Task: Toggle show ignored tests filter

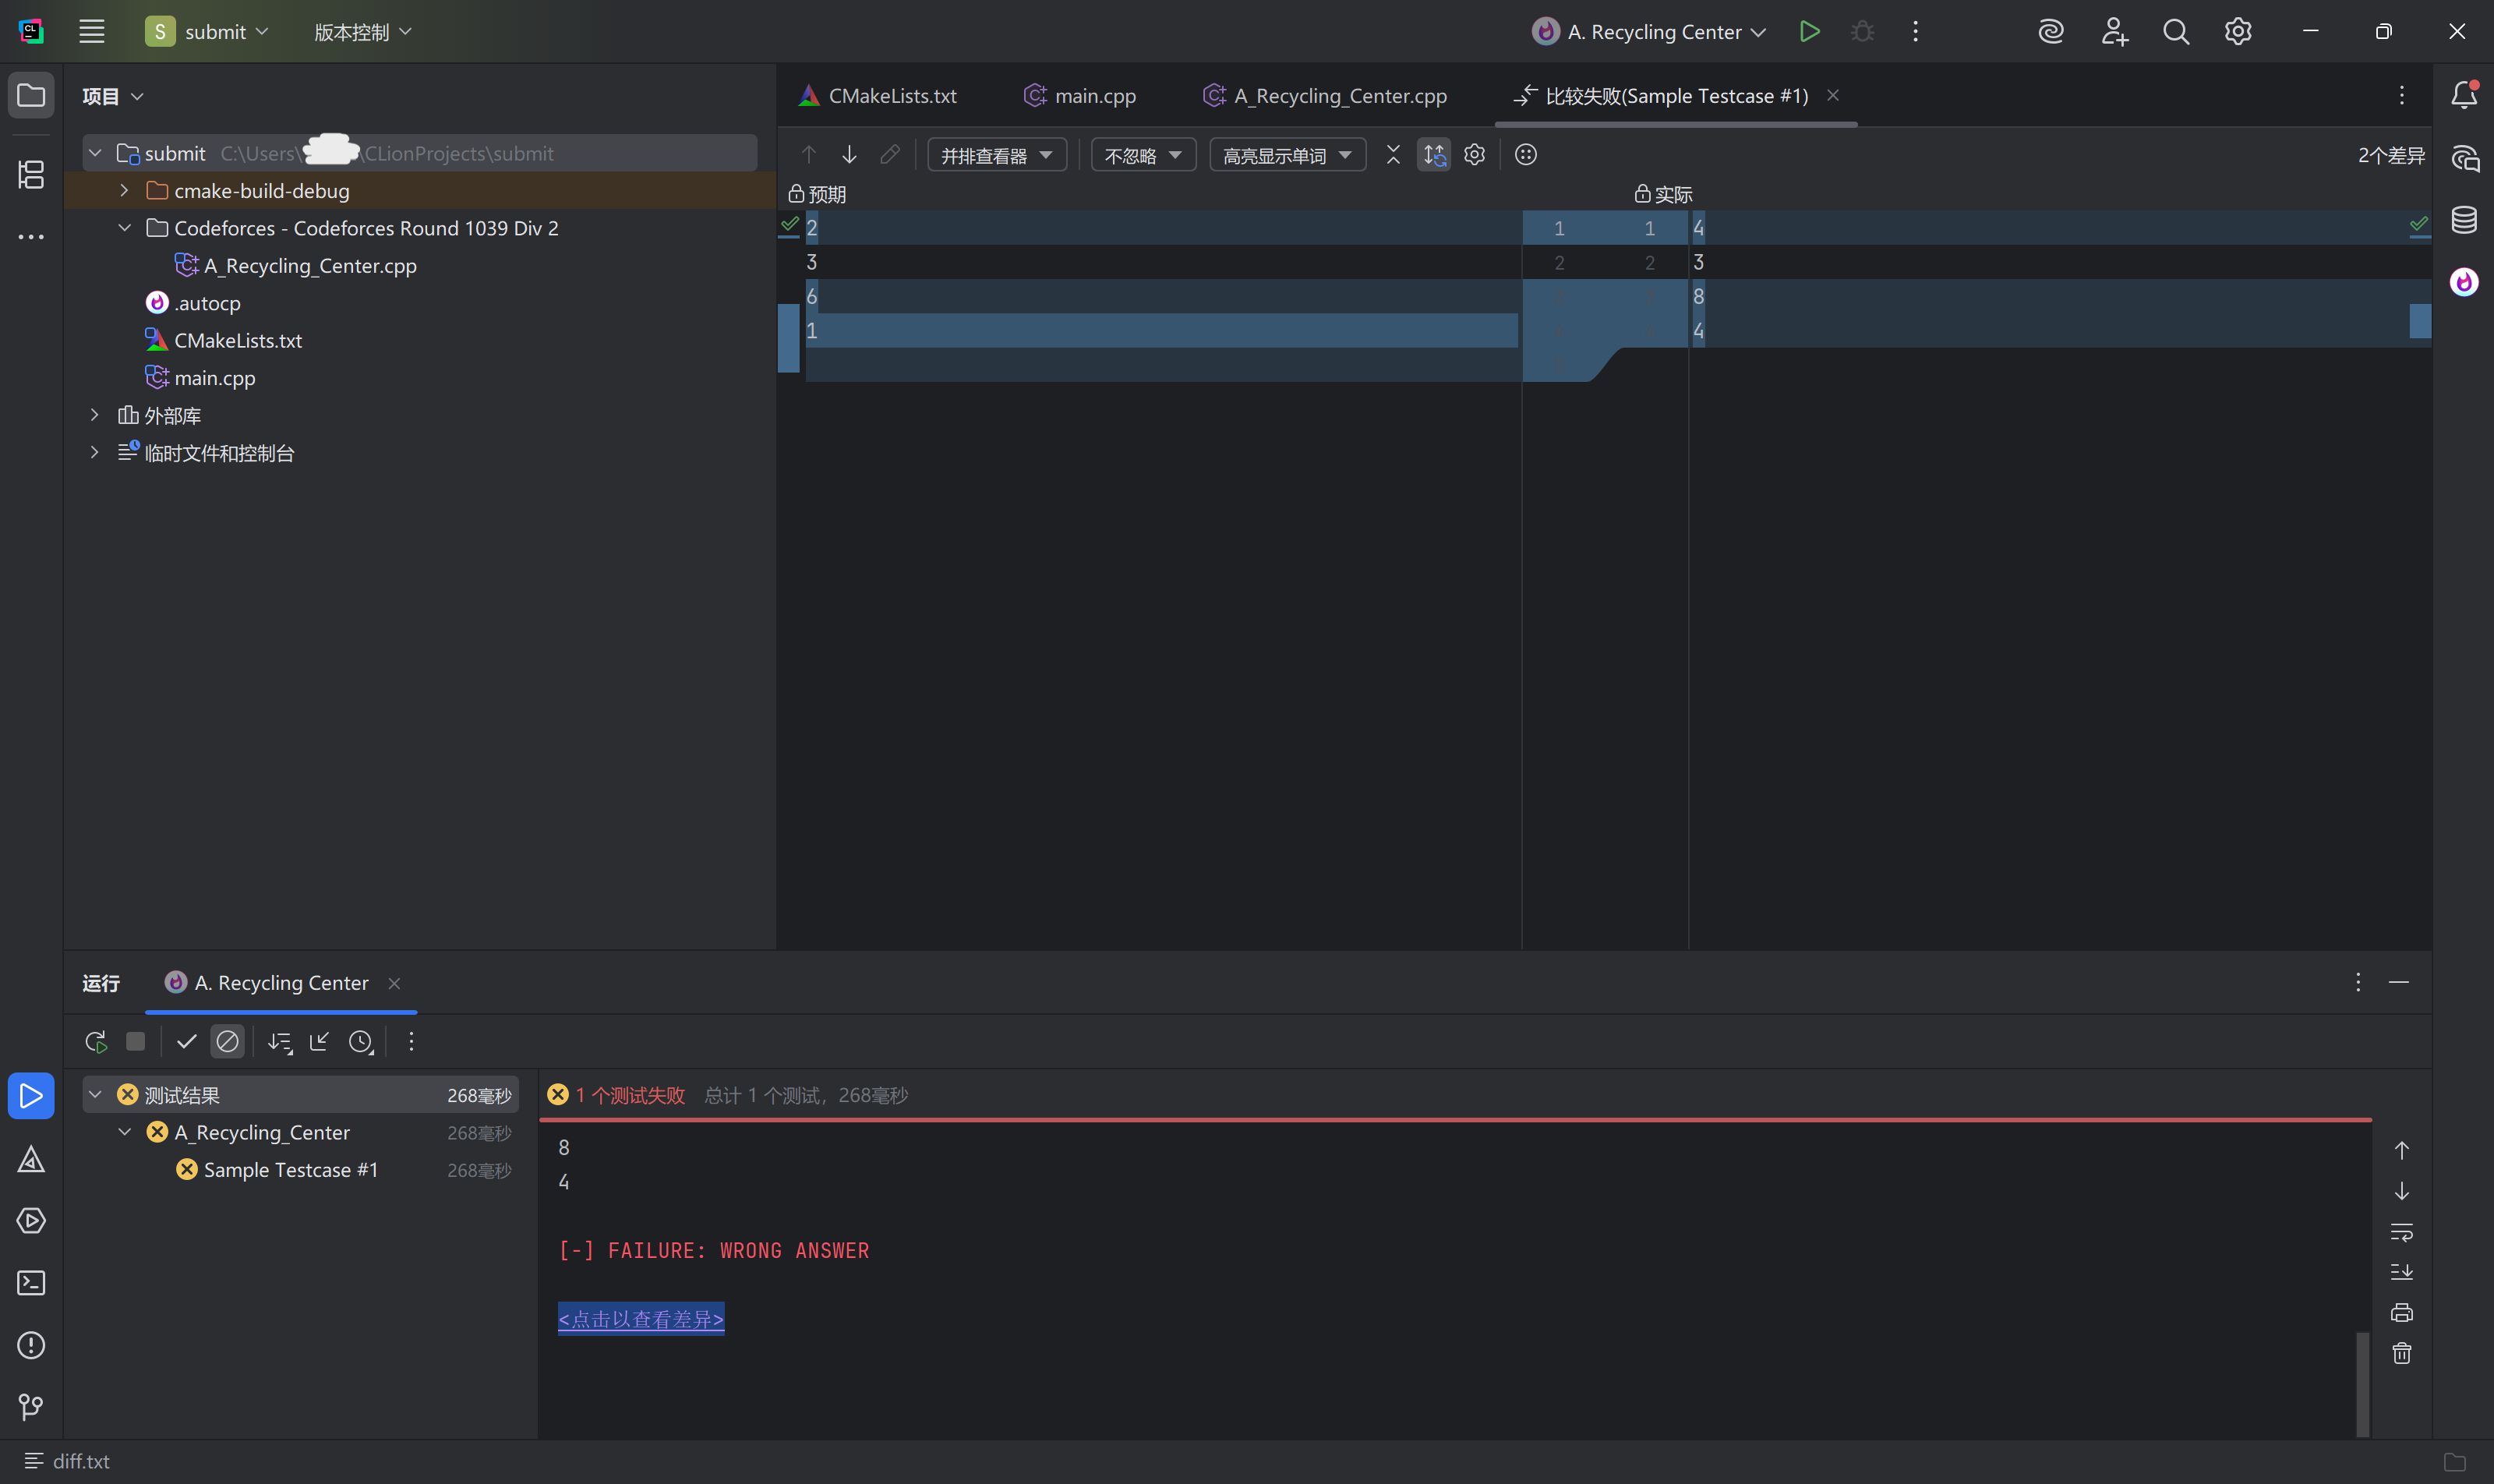Action: (227, 1042)
